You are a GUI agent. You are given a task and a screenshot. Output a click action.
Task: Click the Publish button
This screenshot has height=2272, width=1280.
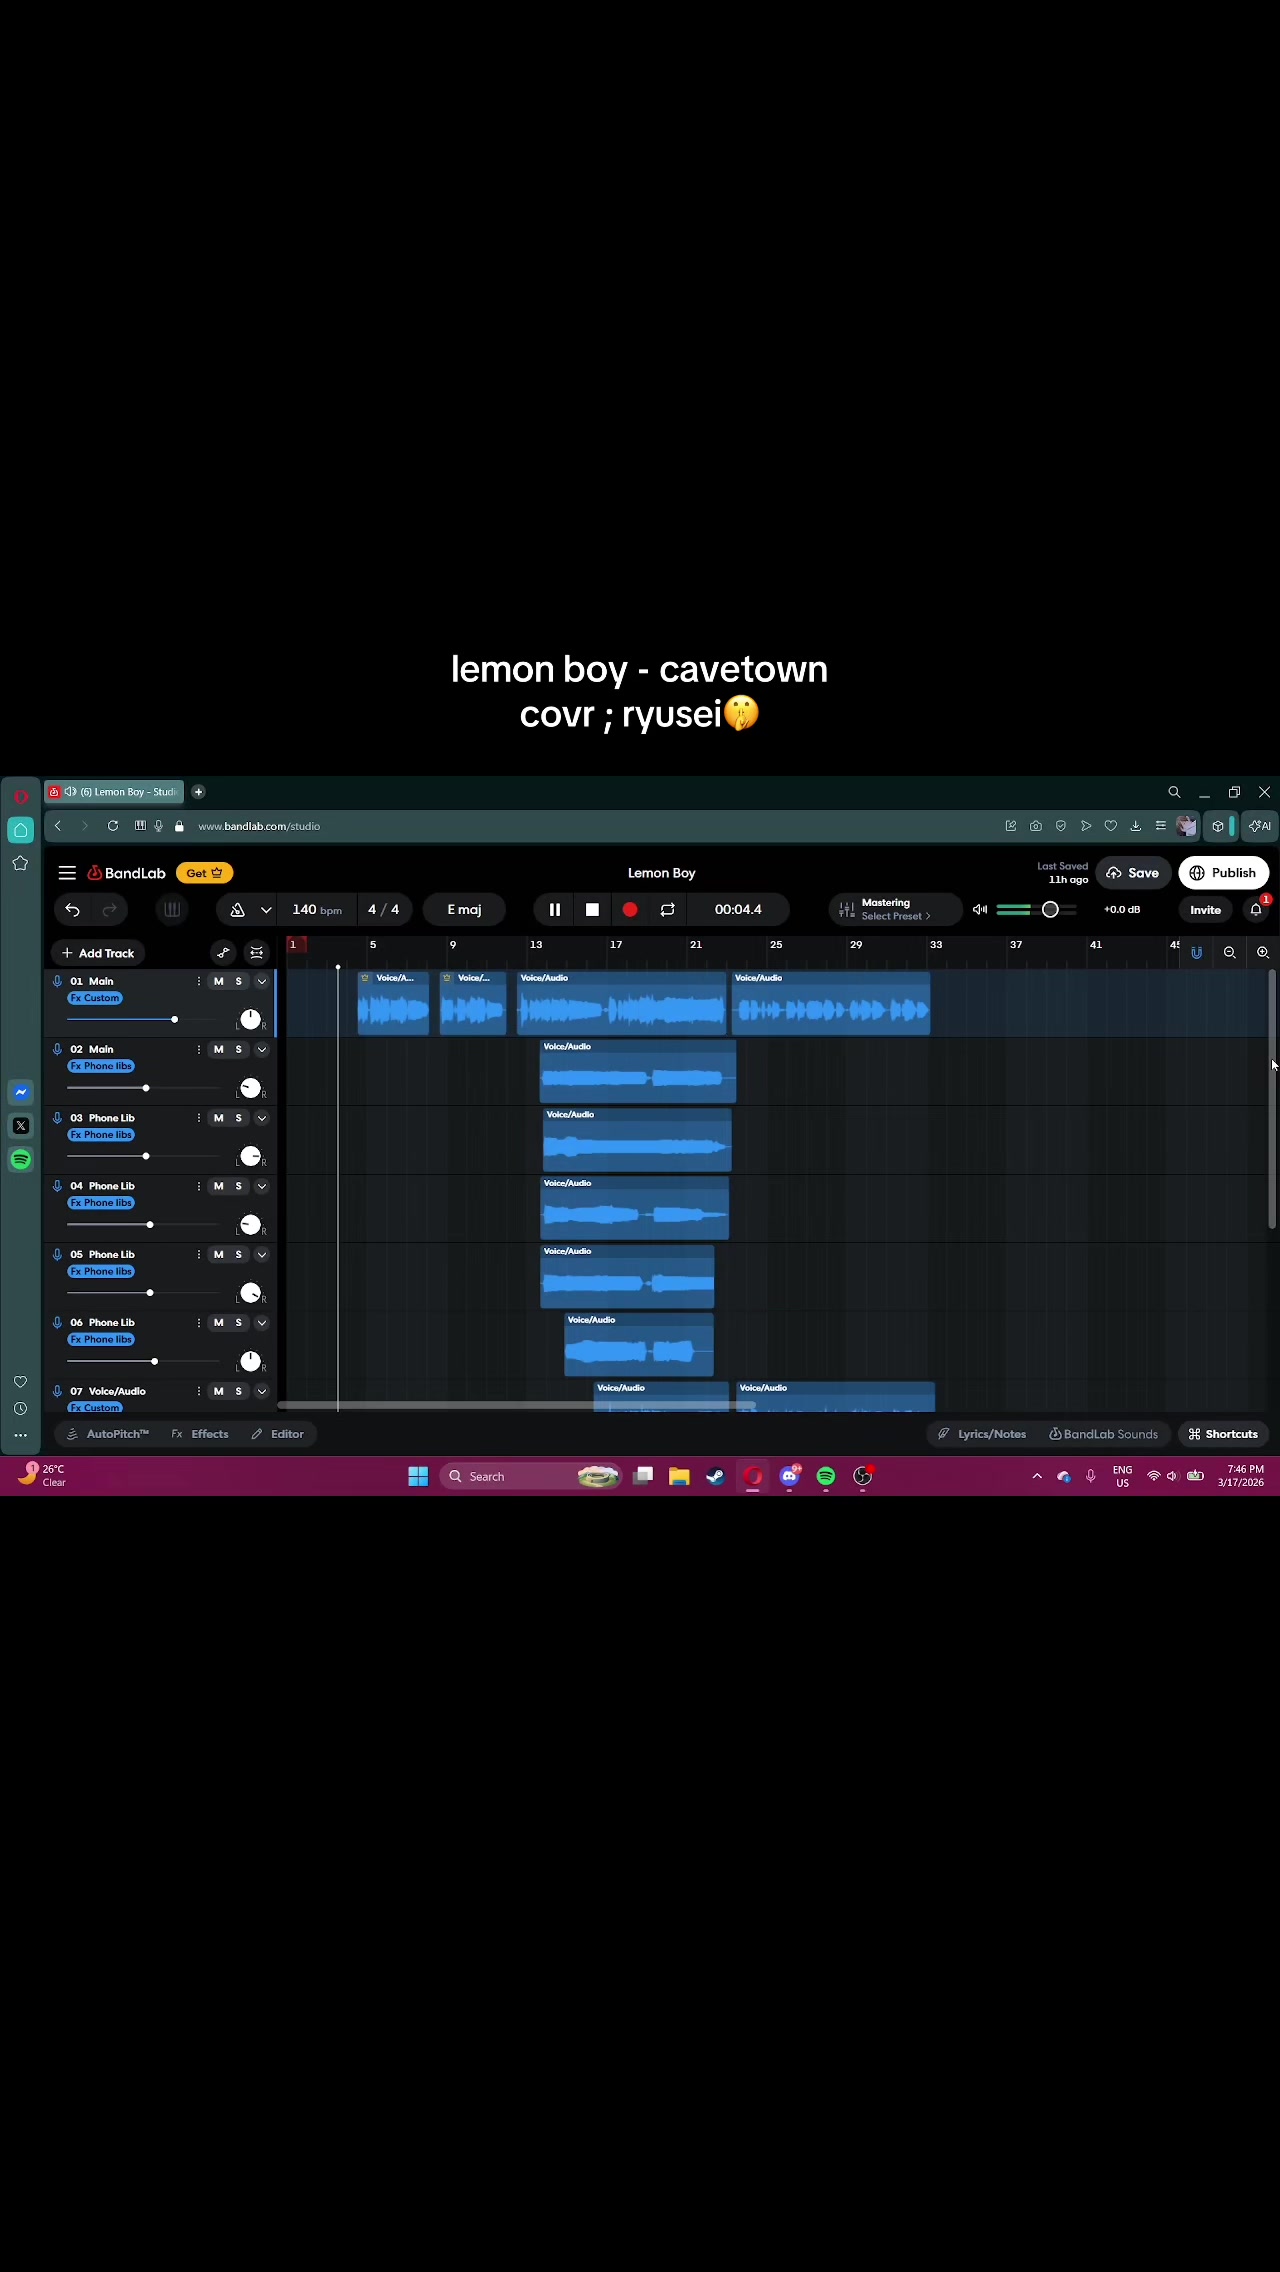(x=1223, y=873)
